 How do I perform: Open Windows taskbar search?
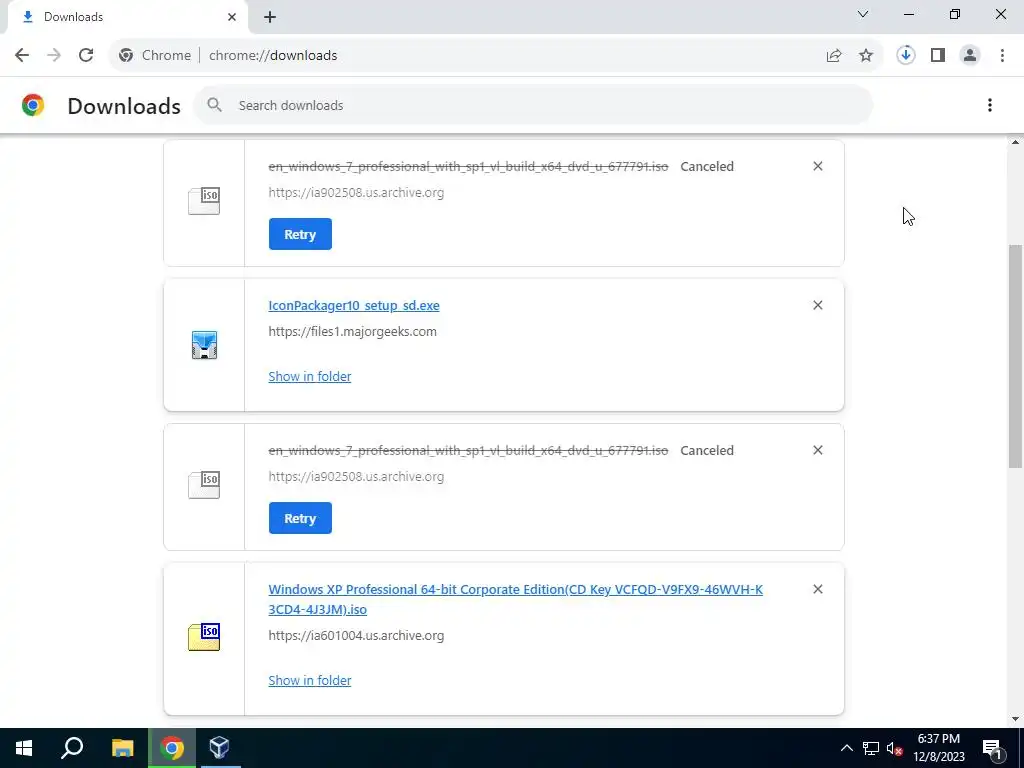click(72, 748)
